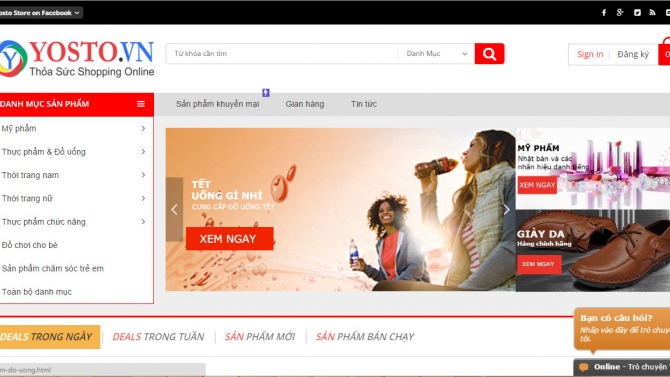Image resolution: width=670 pixels, height=377 pixels.
Task: Click the Online chat bubble icon
Action: click(584, 367)
